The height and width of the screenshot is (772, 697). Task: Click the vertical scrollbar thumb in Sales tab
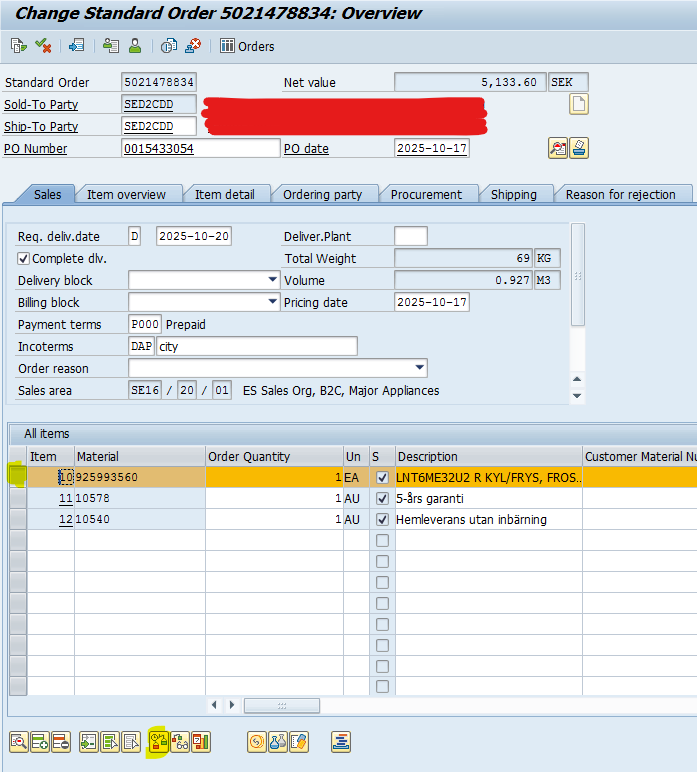(x=578, y=275)
